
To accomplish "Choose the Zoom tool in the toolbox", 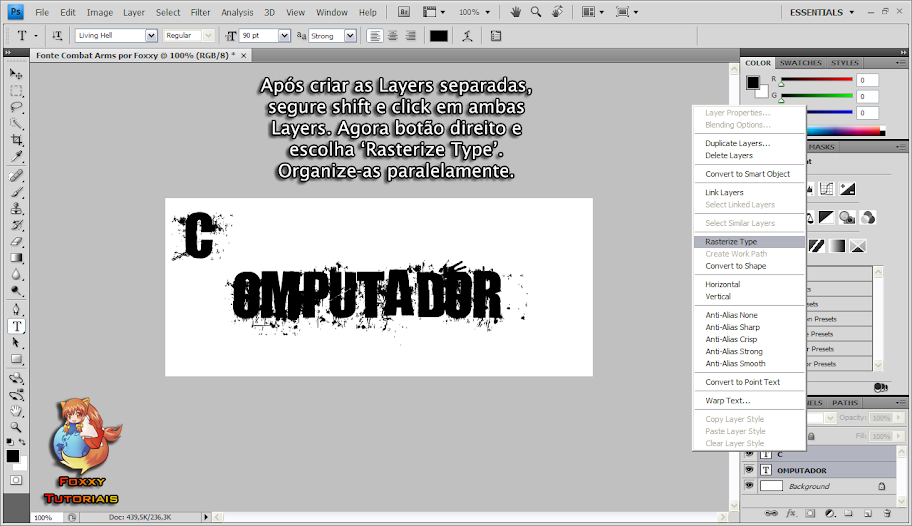I will tap(16, 427).
